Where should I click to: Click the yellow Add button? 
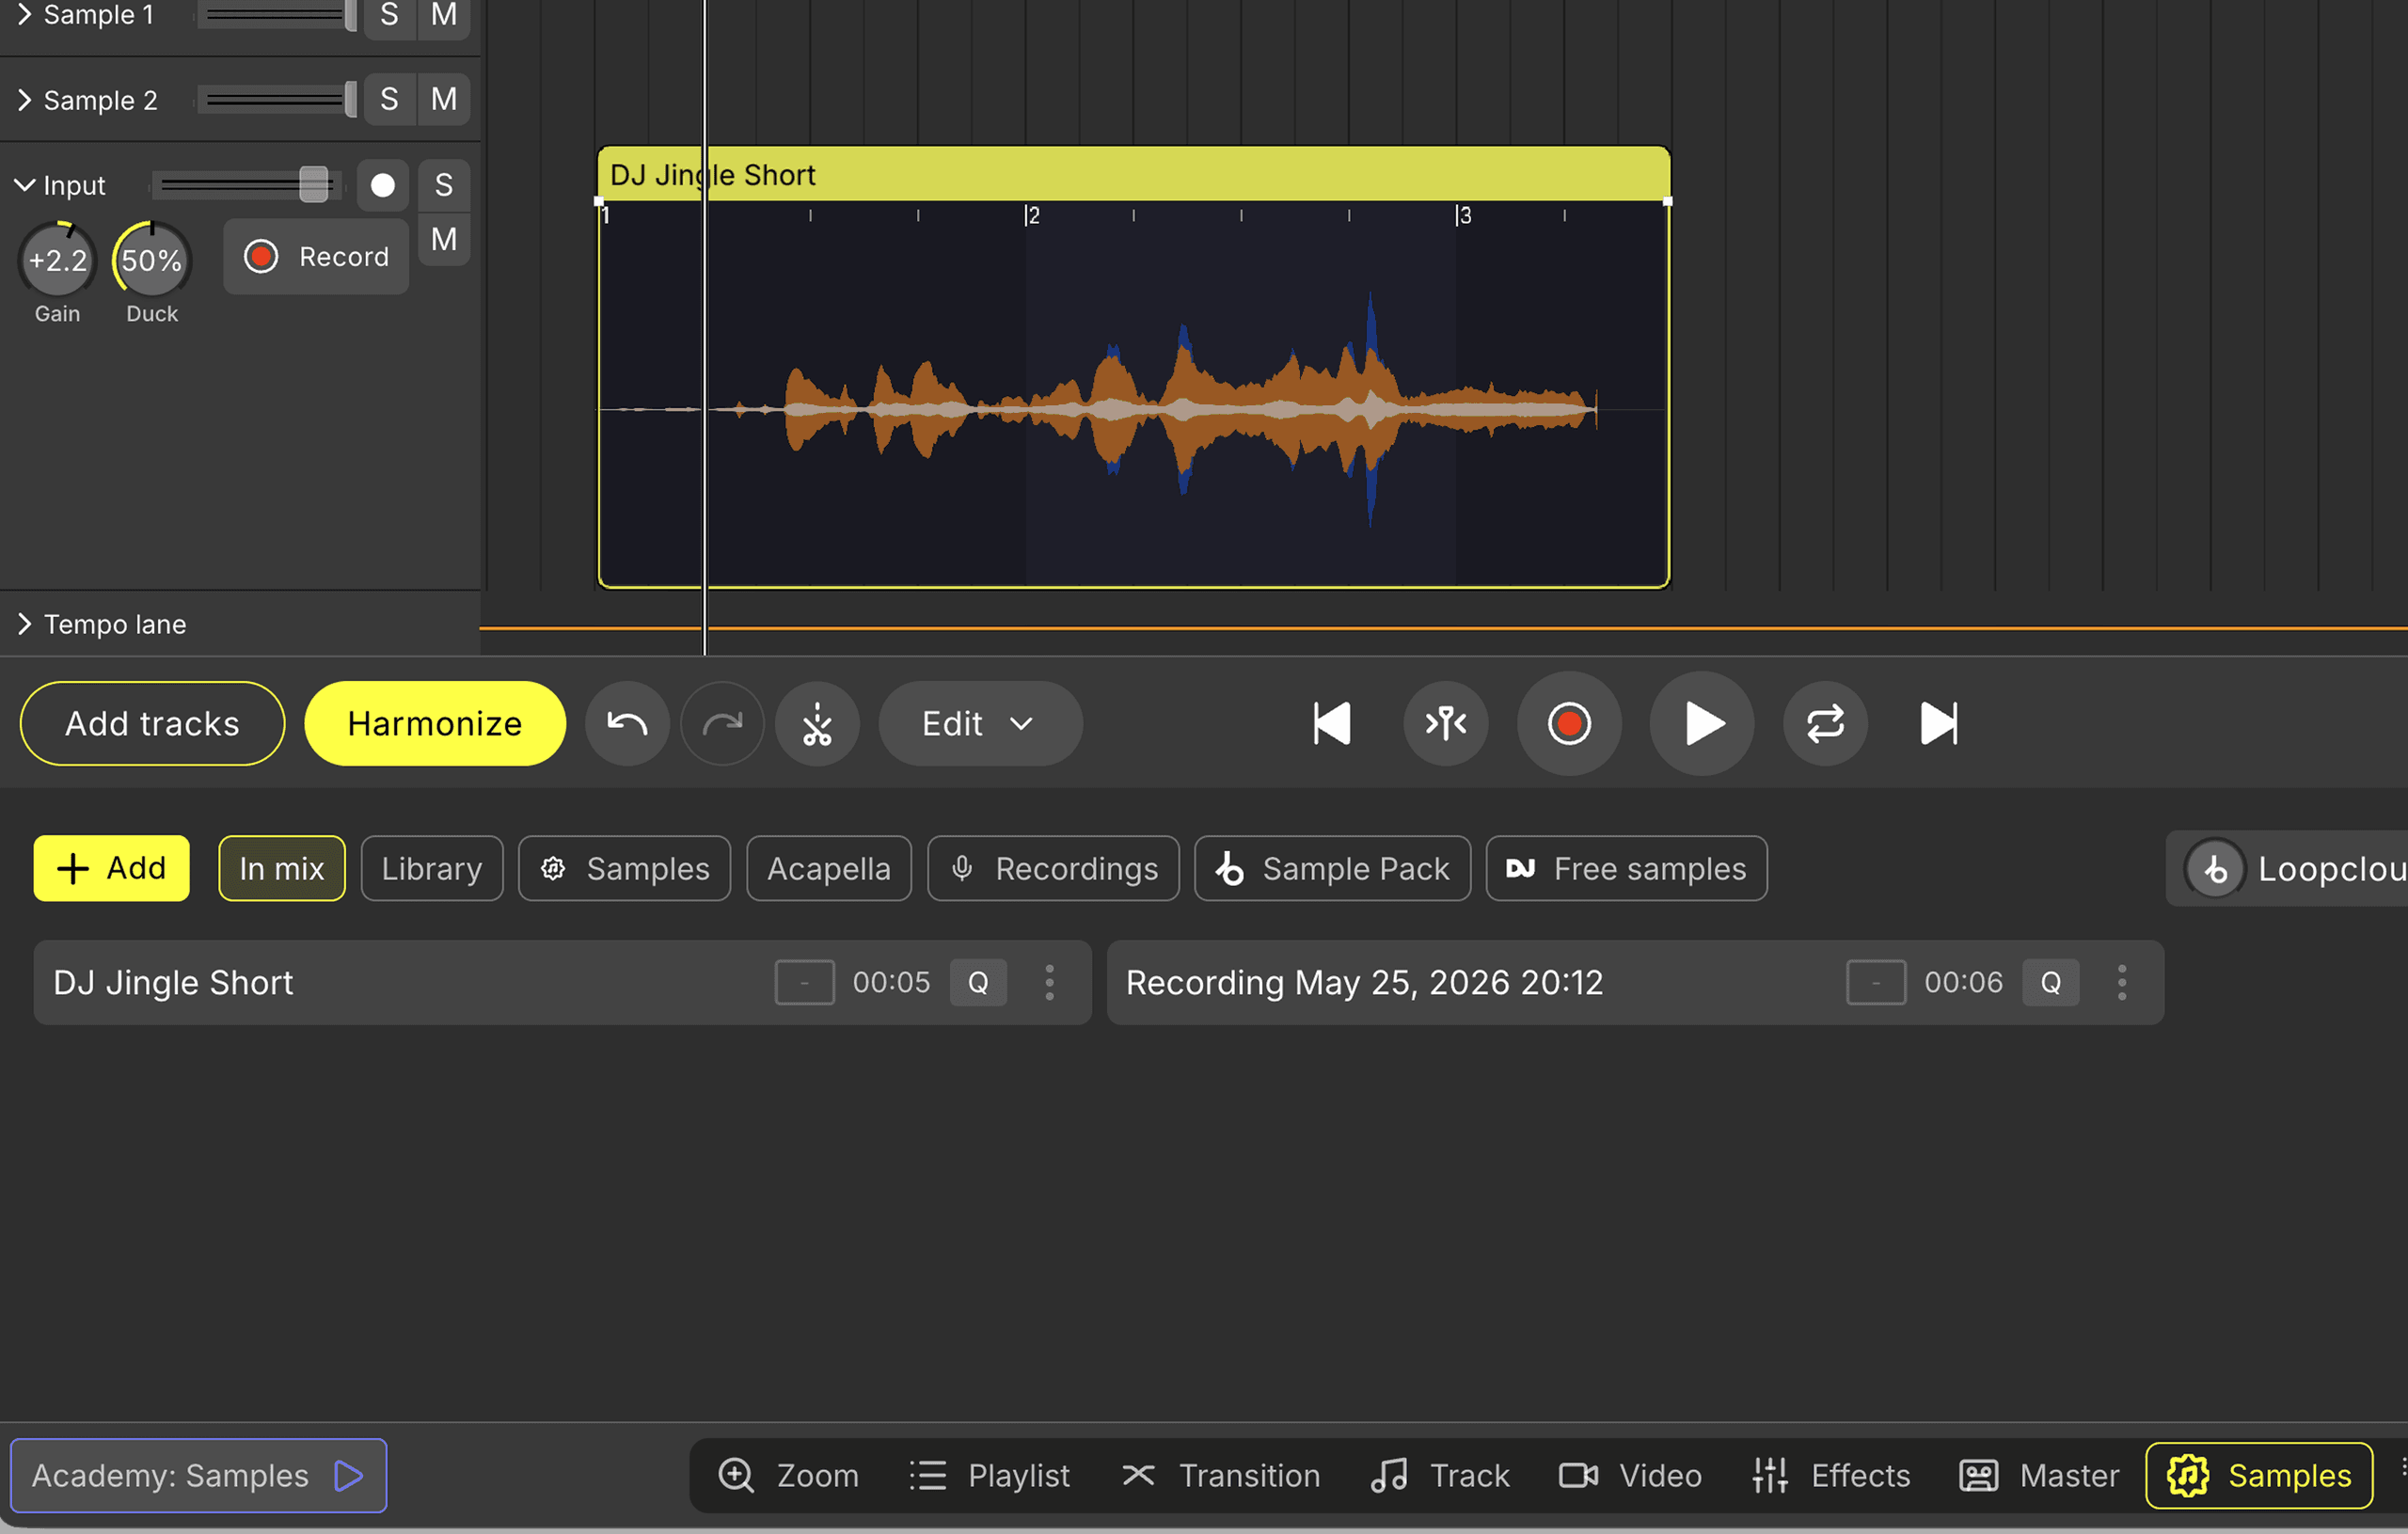coord(111,868)
